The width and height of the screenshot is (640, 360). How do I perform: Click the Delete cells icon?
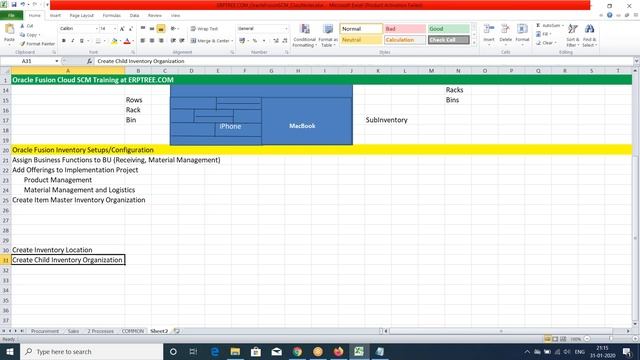point(505,29)
